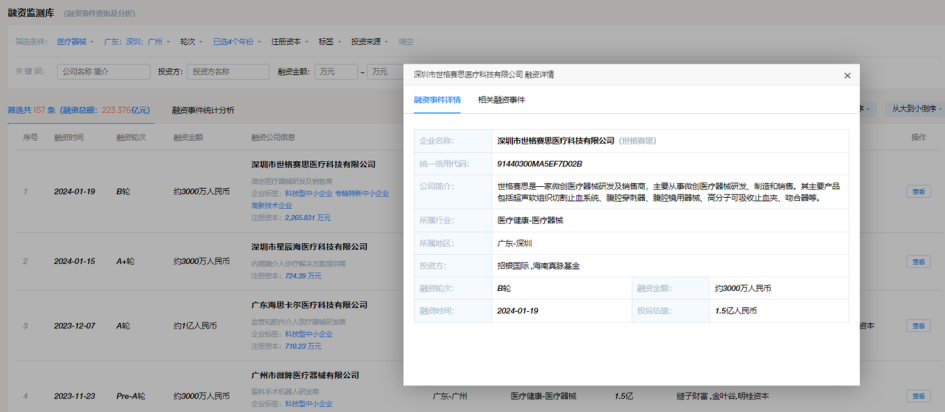Select the 融资事件详情 tab
Screen dimensions: 945x412
(437, 100)
